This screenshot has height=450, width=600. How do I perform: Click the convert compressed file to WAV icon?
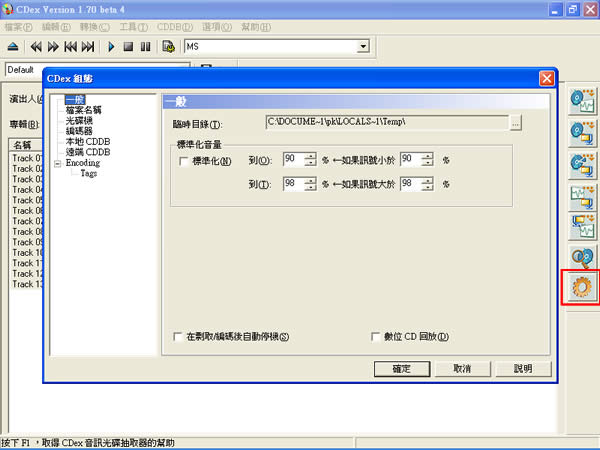582,227
